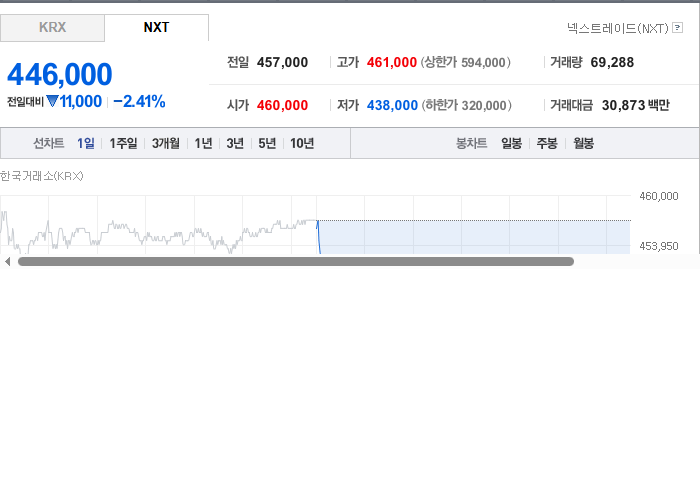Image resolution: width=700 pixels, height=490 pixels.
Task: Click the shaded blue area of price chart
Action: click(x=474, y=237)
